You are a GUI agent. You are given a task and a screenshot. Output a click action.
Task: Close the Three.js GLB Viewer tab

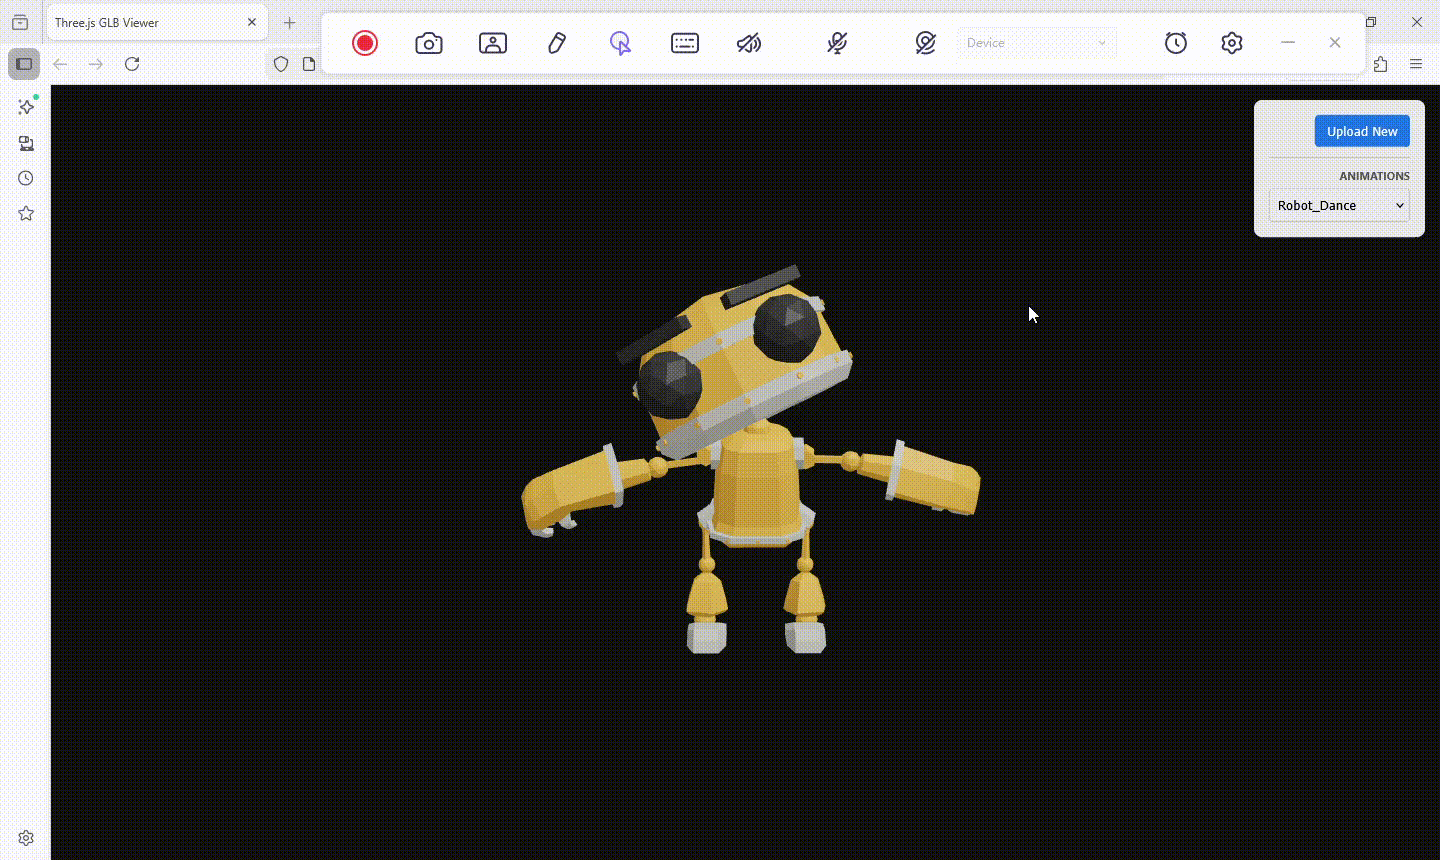(x=252, y=22)
